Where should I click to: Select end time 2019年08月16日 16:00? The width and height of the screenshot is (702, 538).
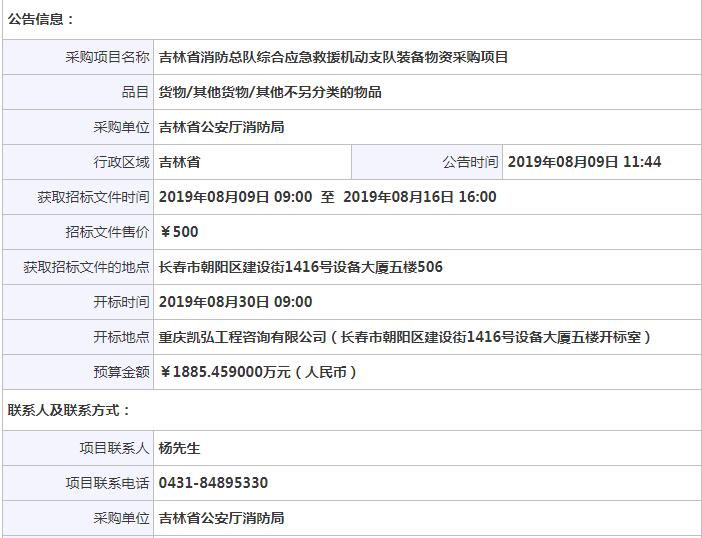click(419, 197)
